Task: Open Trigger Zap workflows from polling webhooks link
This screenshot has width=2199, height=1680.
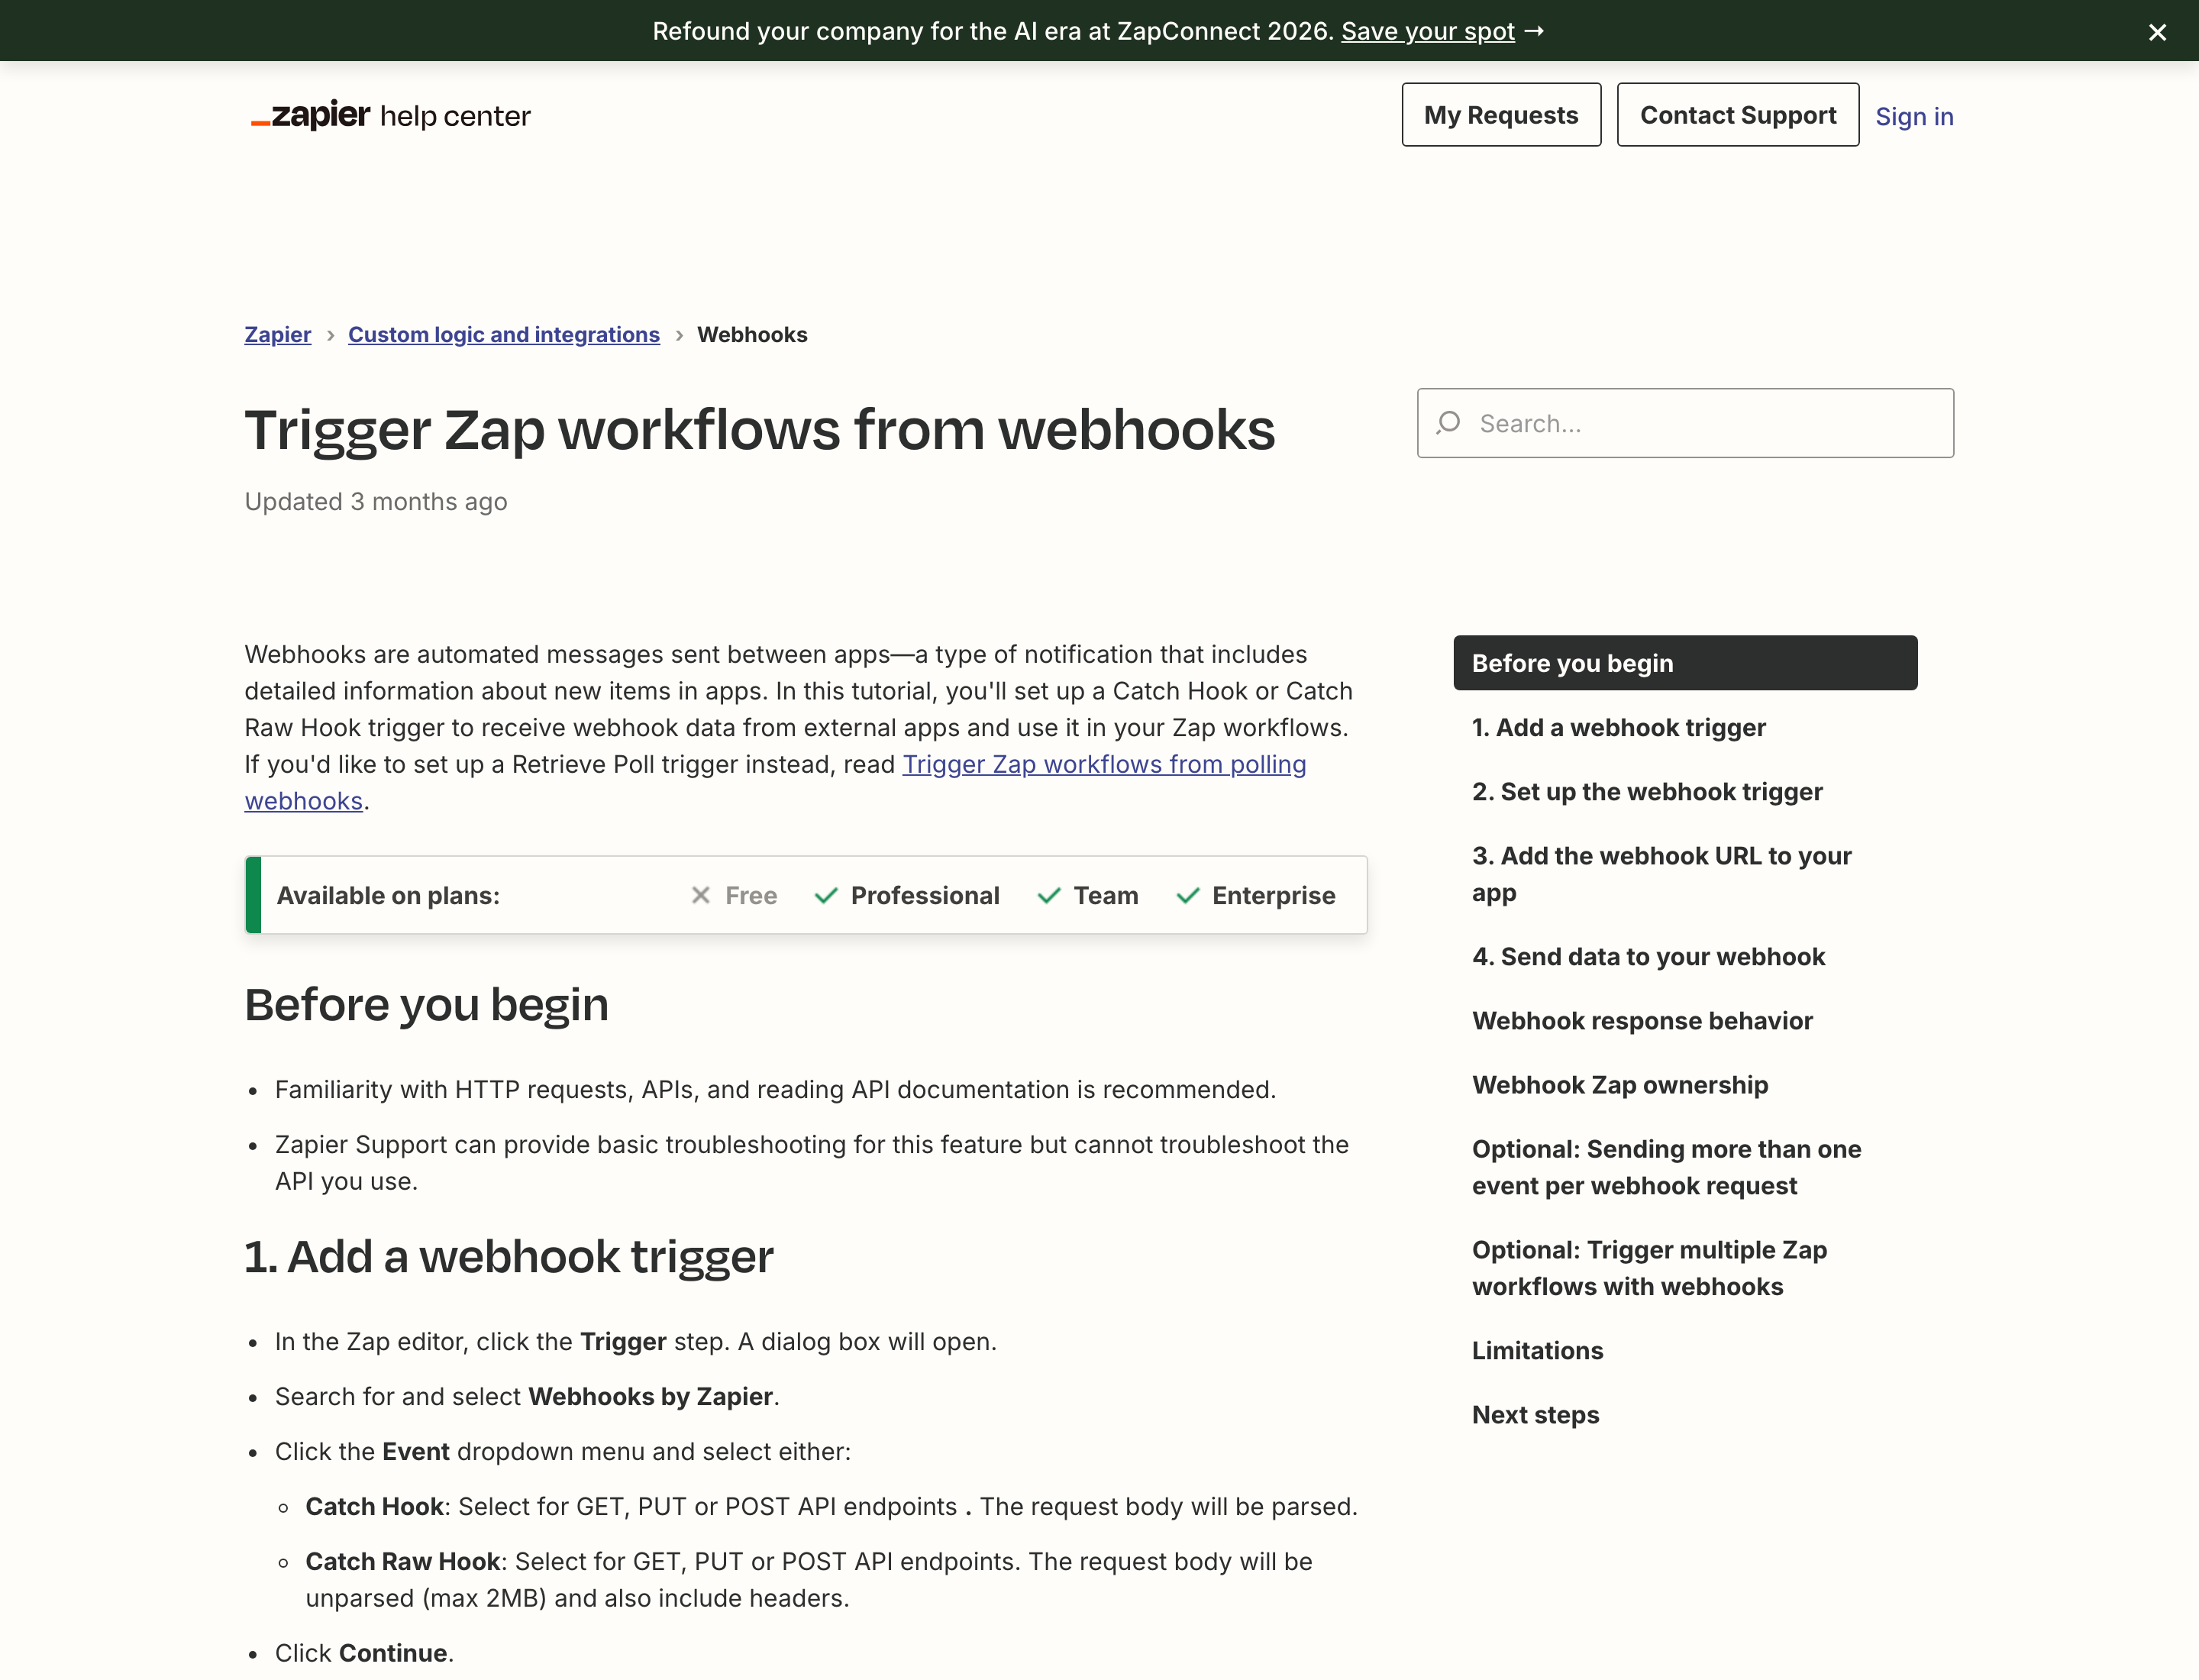Action: click(1104, 764)
